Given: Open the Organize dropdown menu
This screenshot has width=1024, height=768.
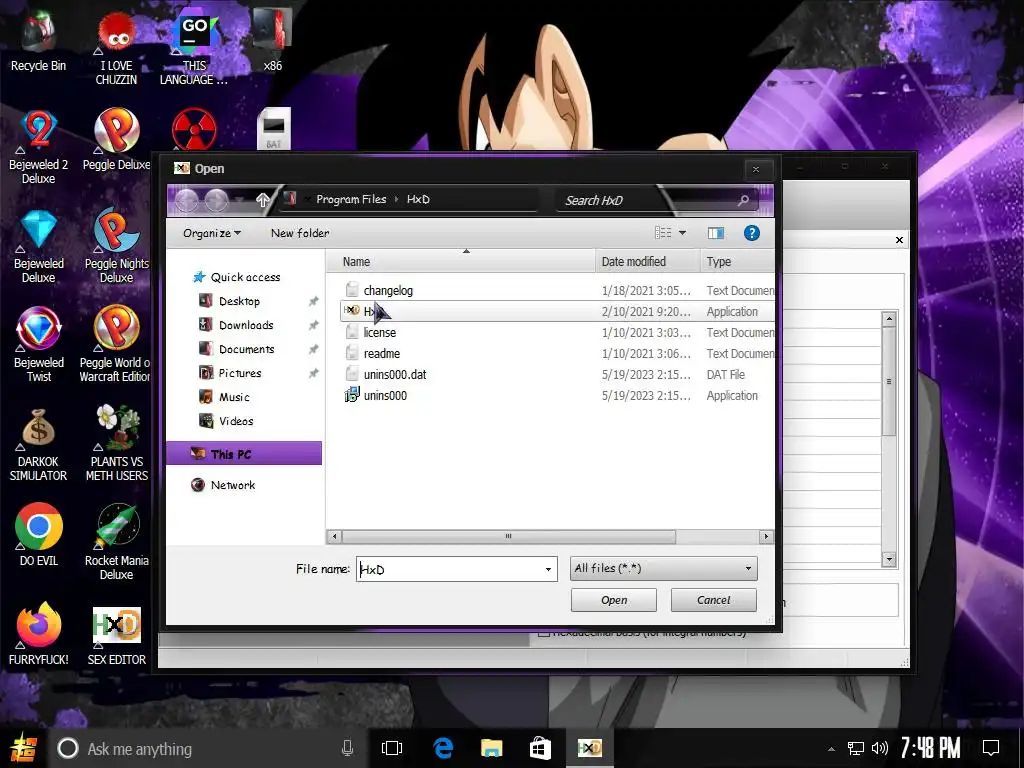Looking at the screenshot, I should coord(212,233).
